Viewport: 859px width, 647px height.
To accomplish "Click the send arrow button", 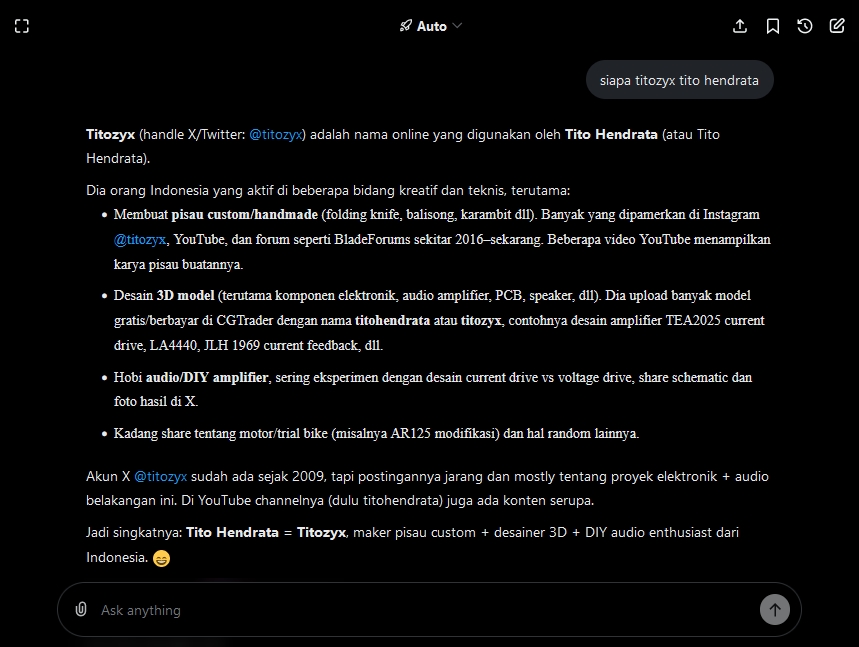I will (x=775, y=609).
